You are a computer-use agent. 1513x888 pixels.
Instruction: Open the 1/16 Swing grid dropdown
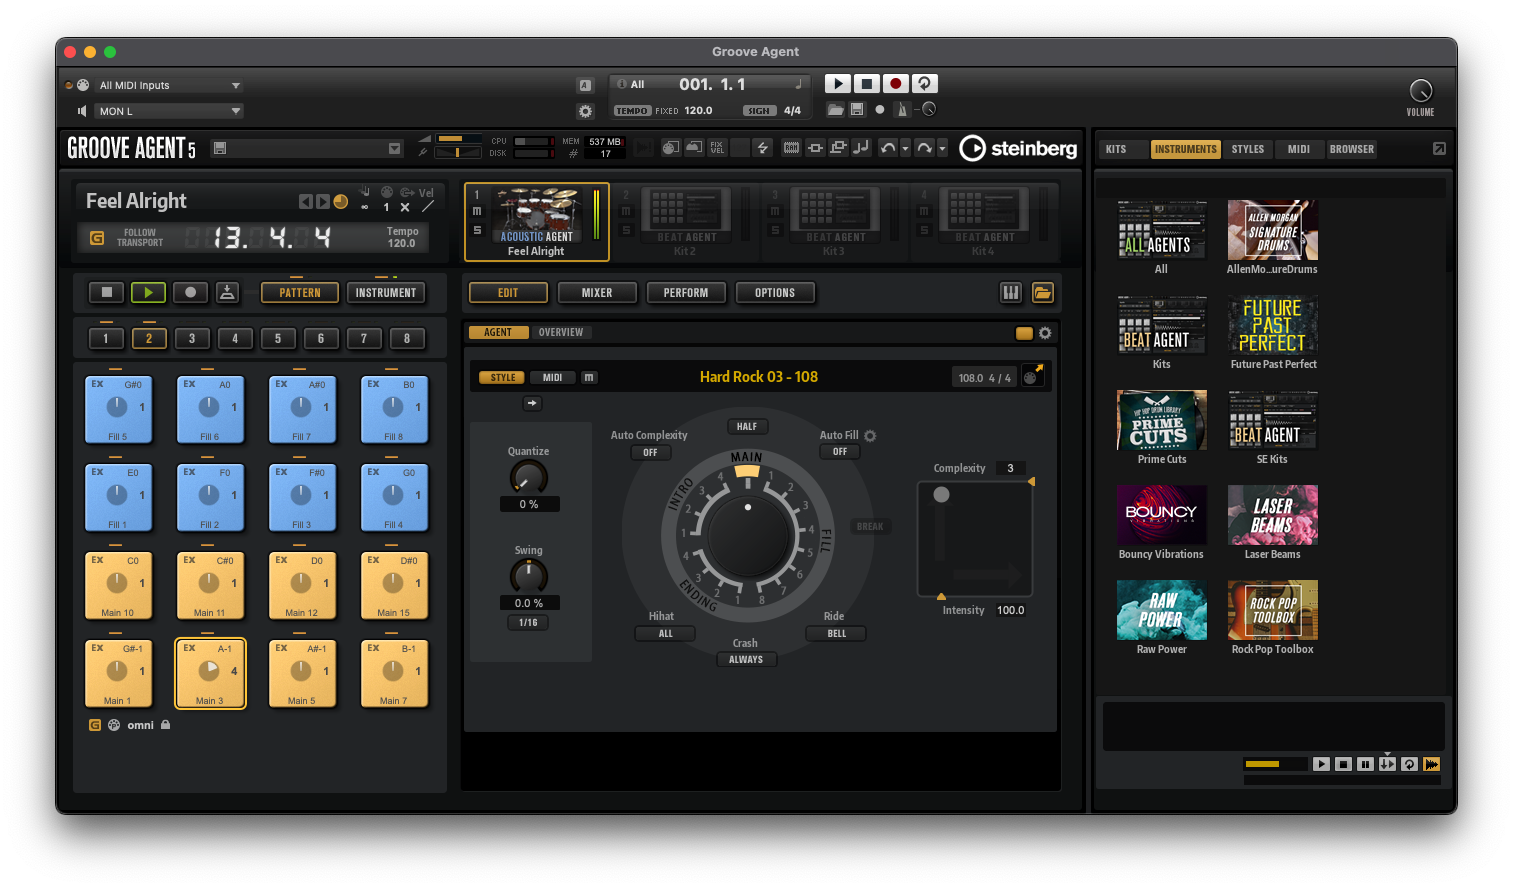pos(528,622)
